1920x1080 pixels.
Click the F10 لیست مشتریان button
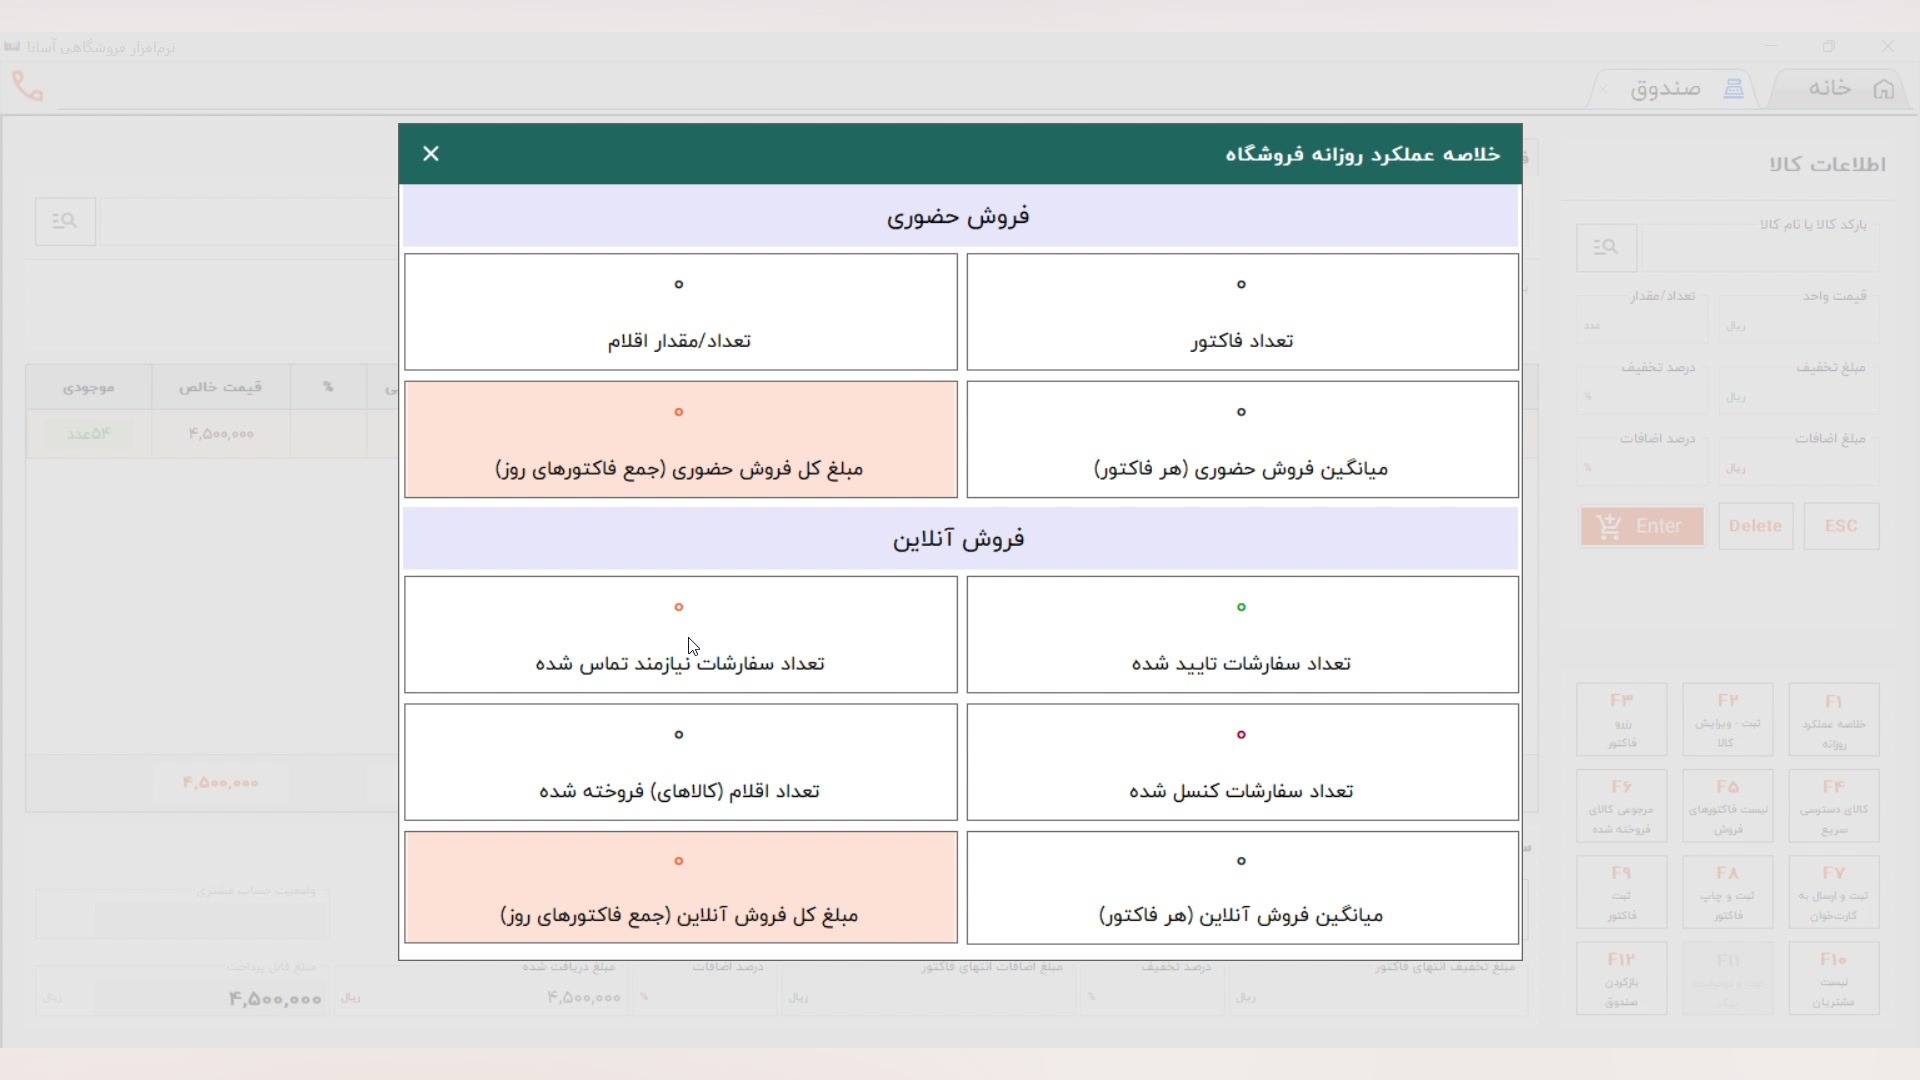click(1833, 978)
